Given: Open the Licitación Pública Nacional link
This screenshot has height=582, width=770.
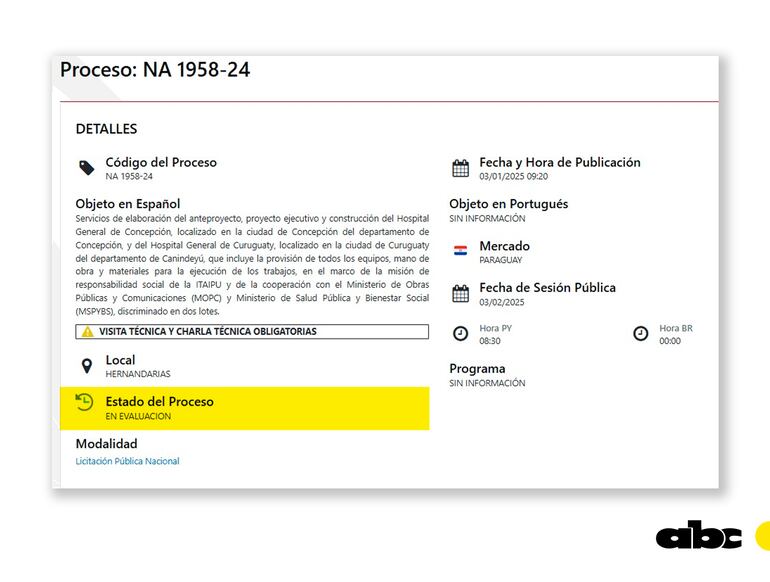Looking at the screenshot, I should coord(128,461).
